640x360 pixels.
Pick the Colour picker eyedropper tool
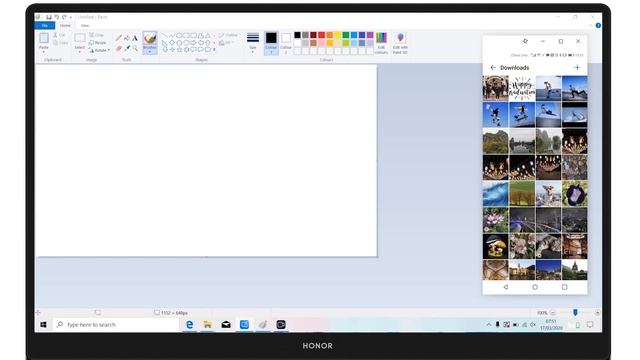pos(127,48)
